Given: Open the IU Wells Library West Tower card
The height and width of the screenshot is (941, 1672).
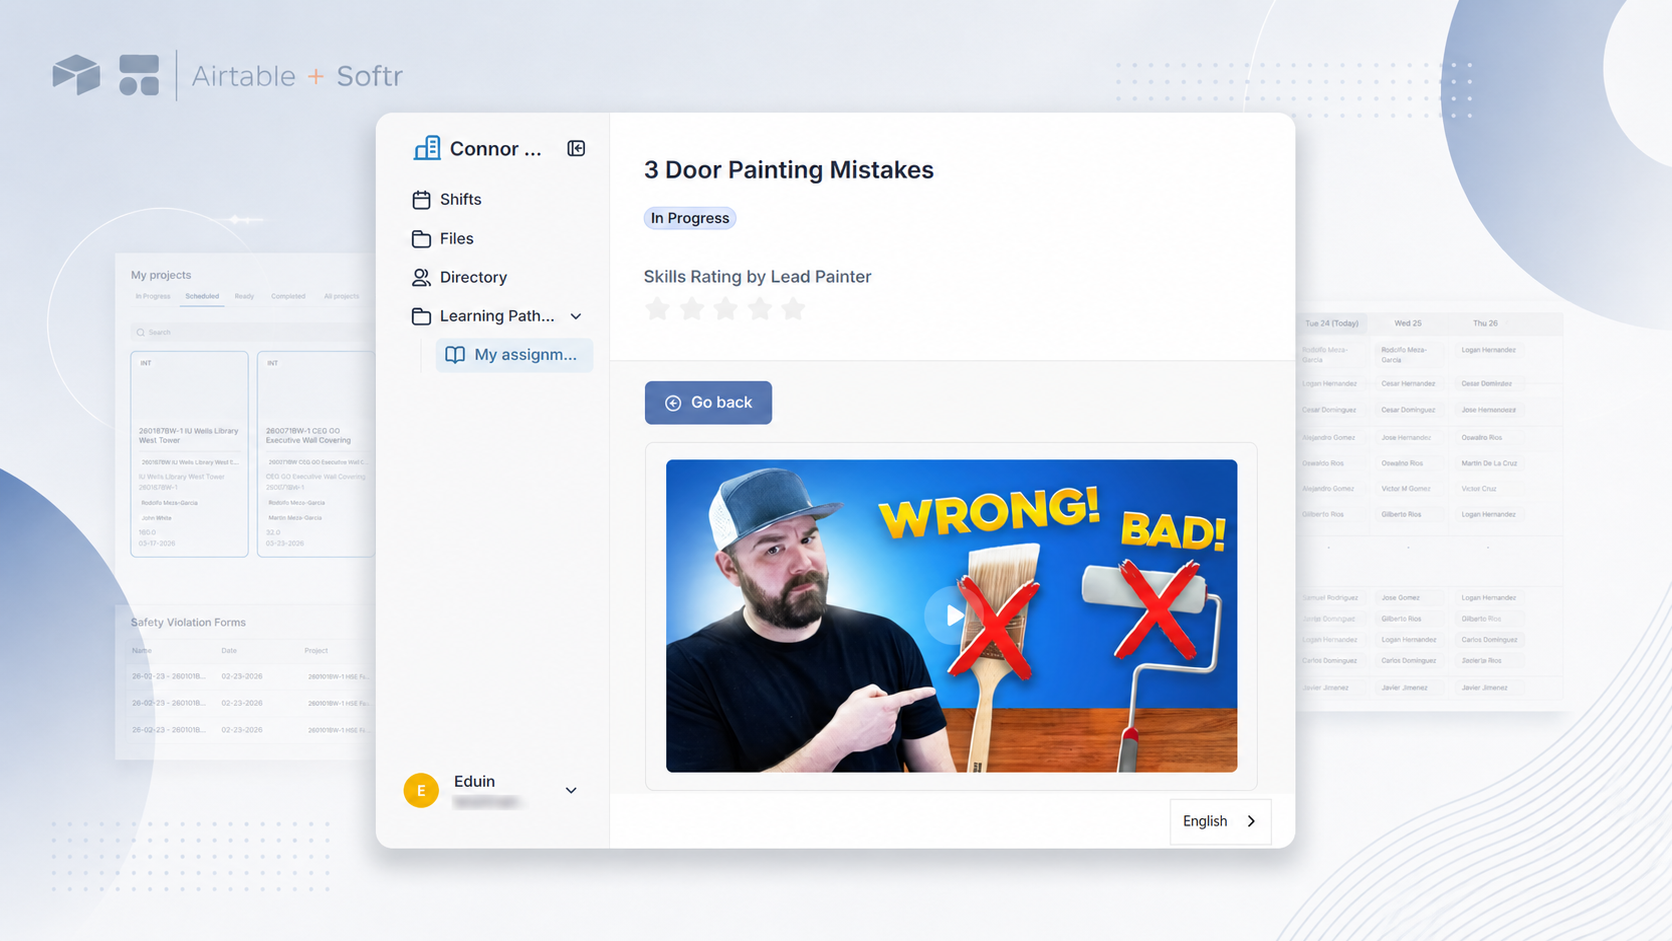Looking at the screenshot, I should pyautogui.click(x=189, y=453).
